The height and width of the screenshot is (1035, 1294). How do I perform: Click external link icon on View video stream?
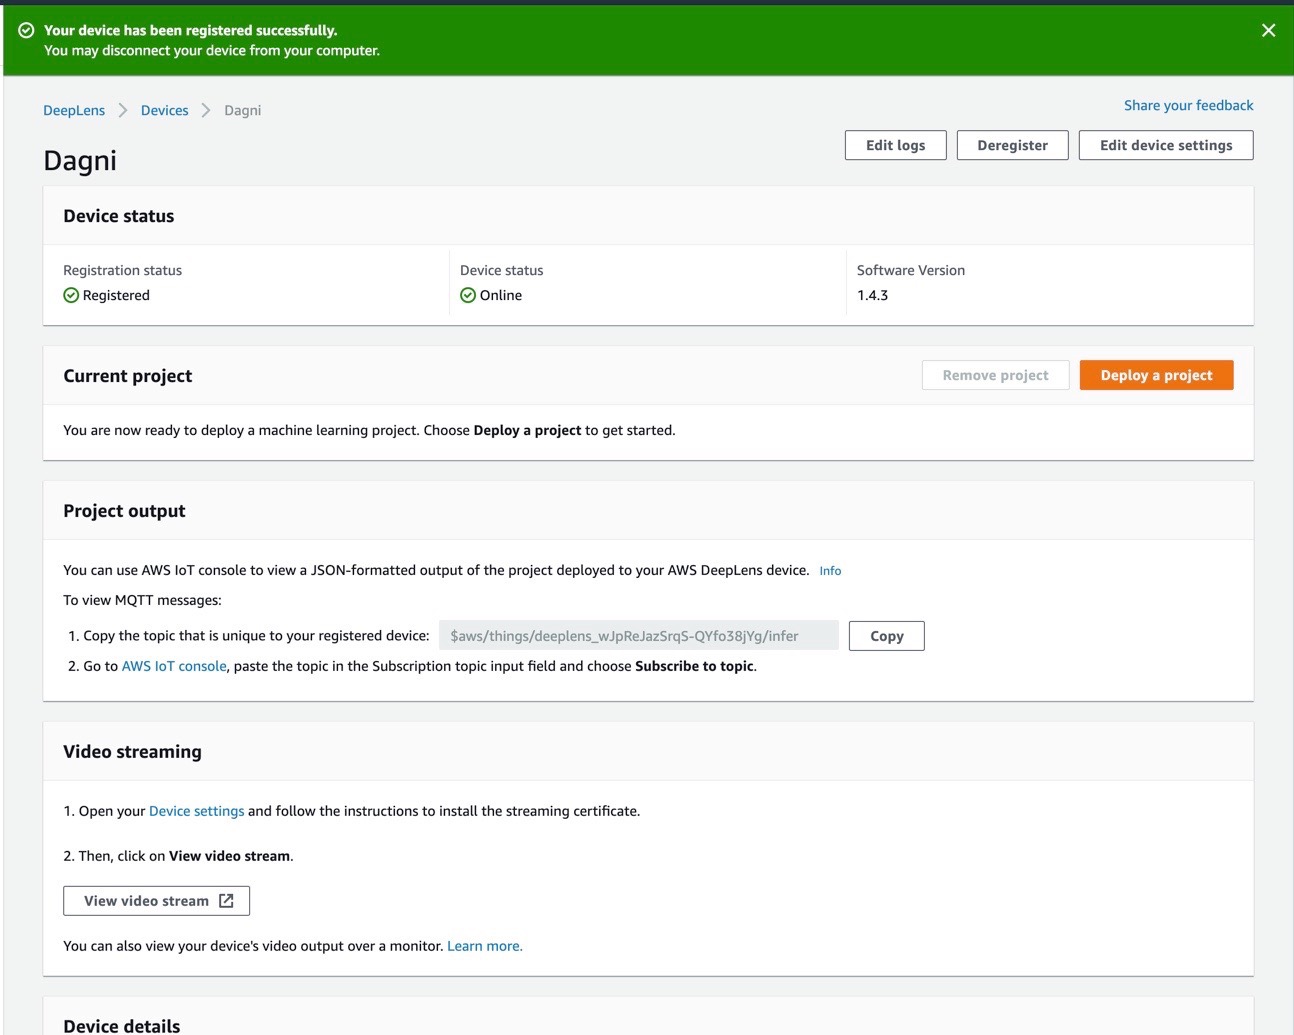coord(226,901)
